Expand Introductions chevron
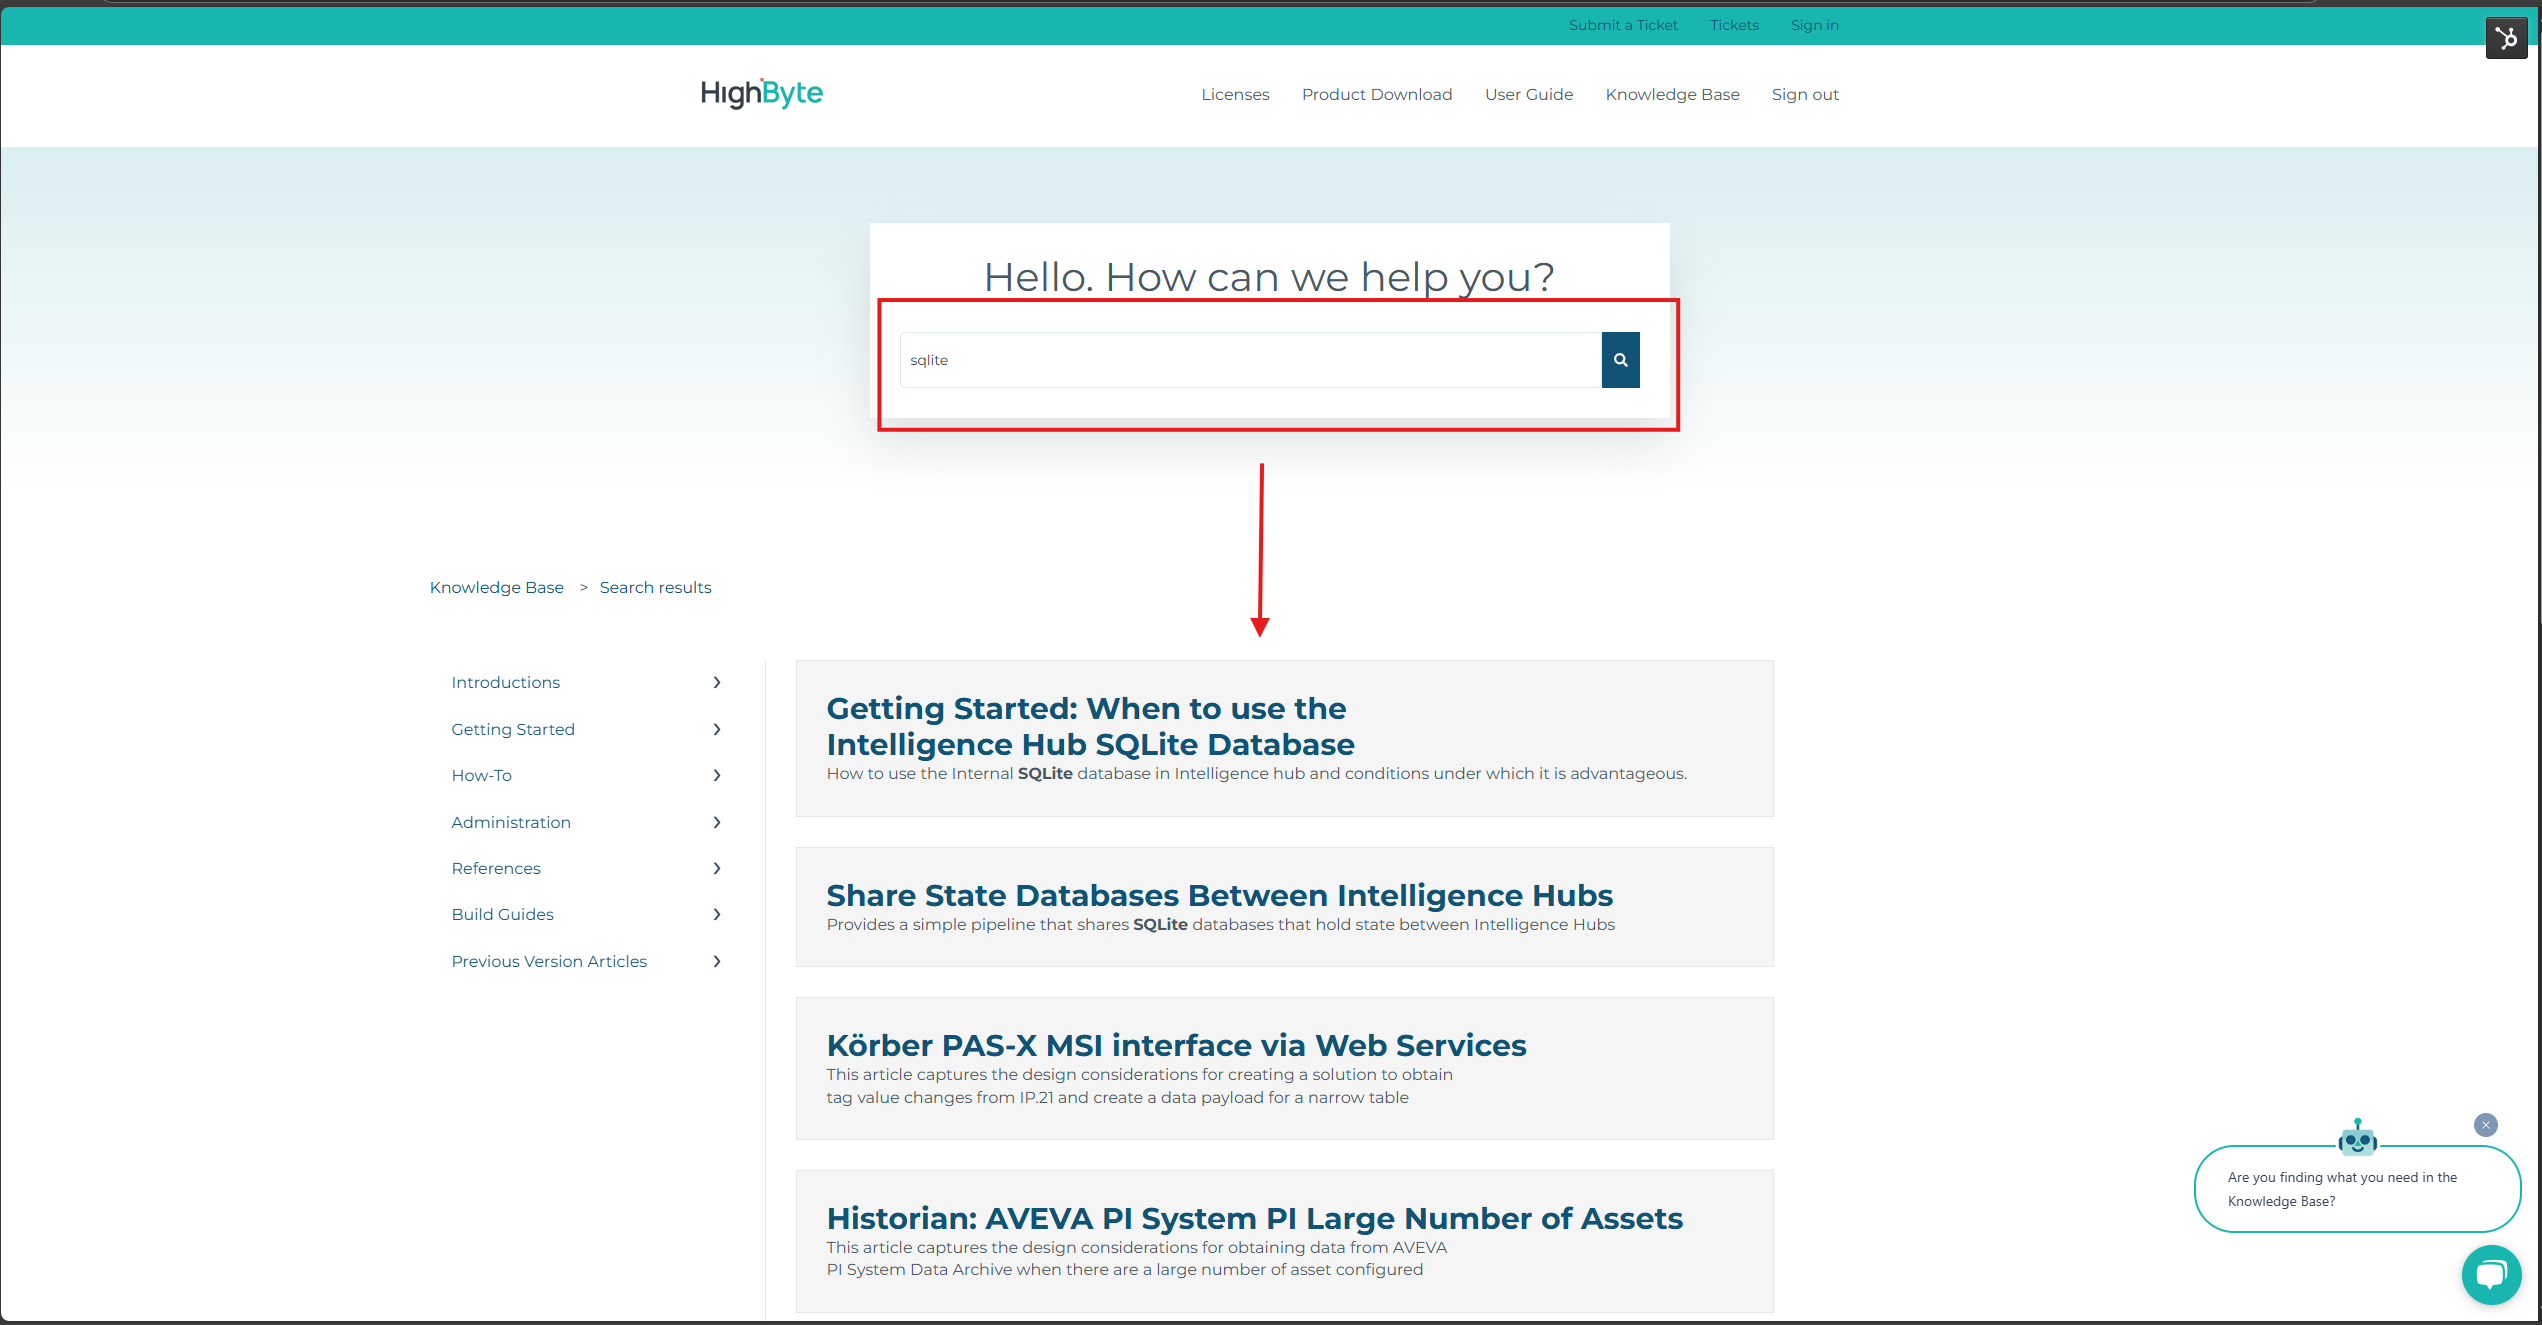2542x1325 pixels. click(717, 682)
